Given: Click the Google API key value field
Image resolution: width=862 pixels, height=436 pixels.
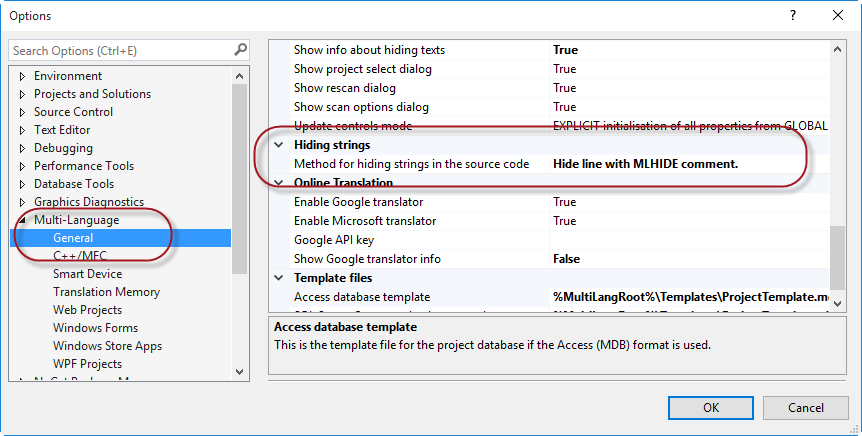Looking at the screenshot, I should (688, 240).
